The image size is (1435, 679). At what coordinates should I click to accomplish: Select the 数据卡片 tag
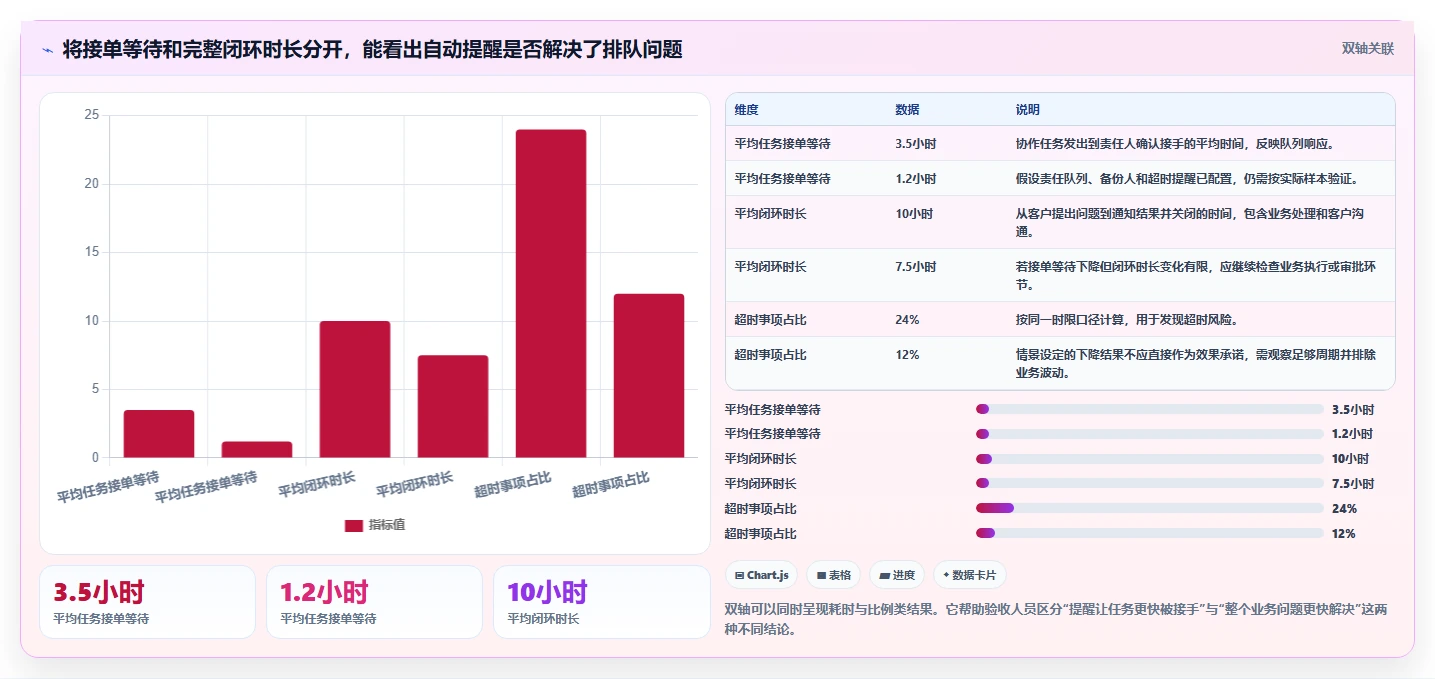[970, 575]
